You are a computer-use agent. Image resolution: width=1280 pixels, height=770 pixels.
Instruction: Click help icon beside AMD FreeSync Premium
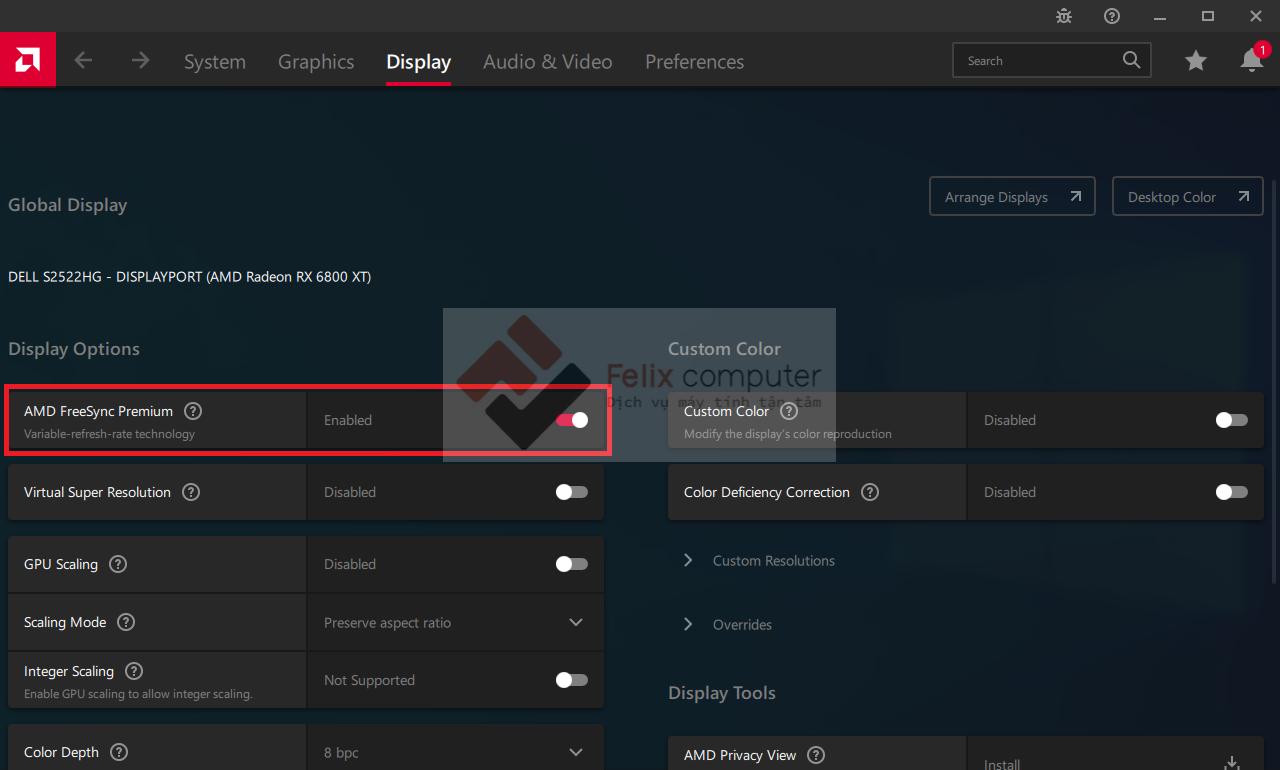193,411
